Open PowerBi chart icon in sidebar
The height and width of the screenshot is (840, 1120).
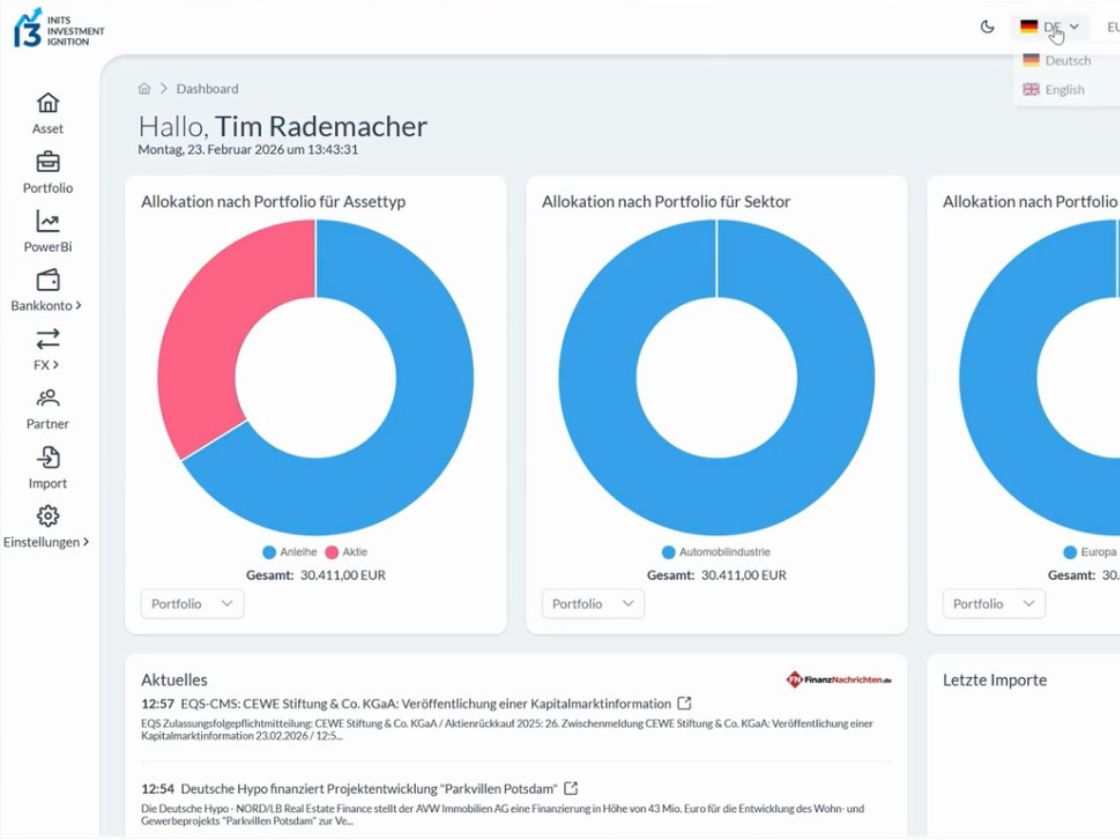48,221
